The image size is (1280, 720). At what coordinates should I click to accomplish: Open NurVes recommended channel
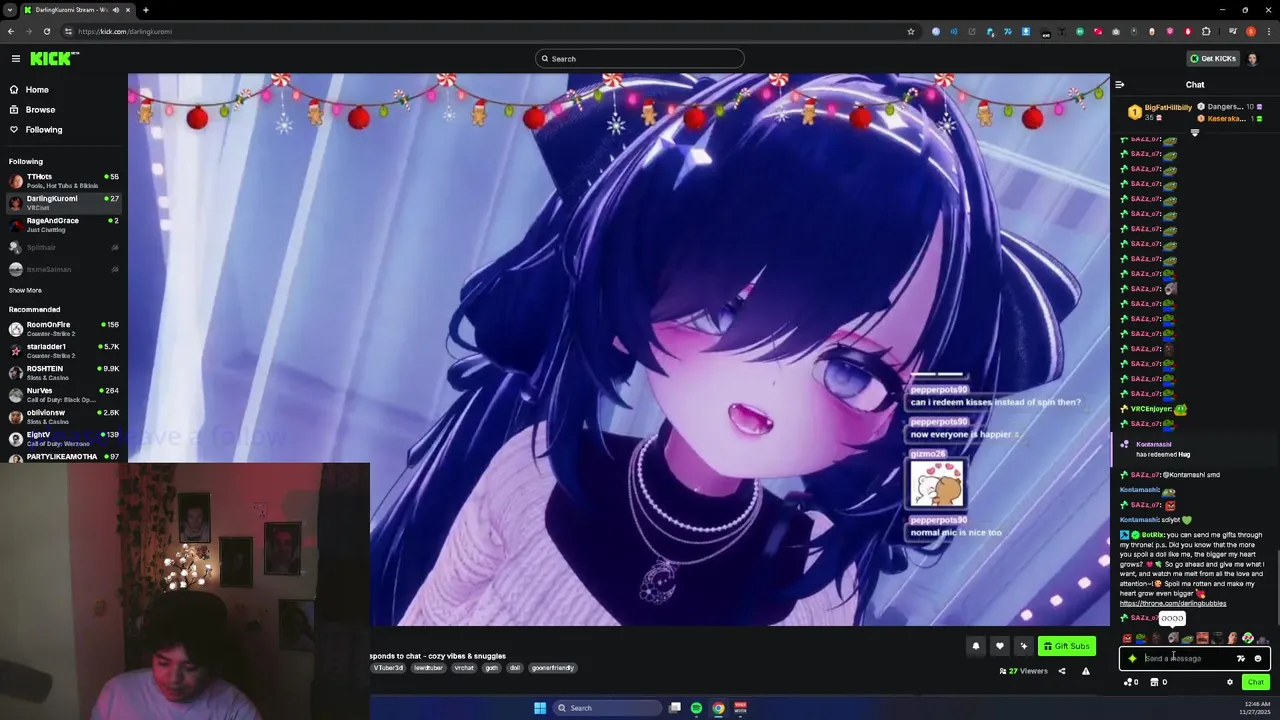pos(64,395)
